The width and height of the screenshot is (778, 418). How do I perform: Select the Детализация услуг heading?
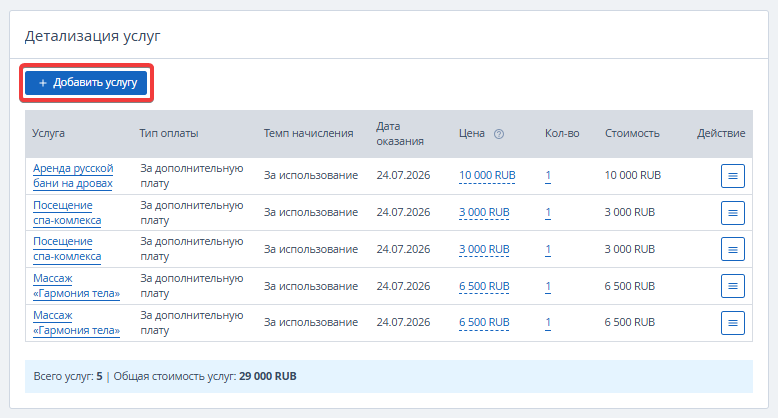coord(92,36)
